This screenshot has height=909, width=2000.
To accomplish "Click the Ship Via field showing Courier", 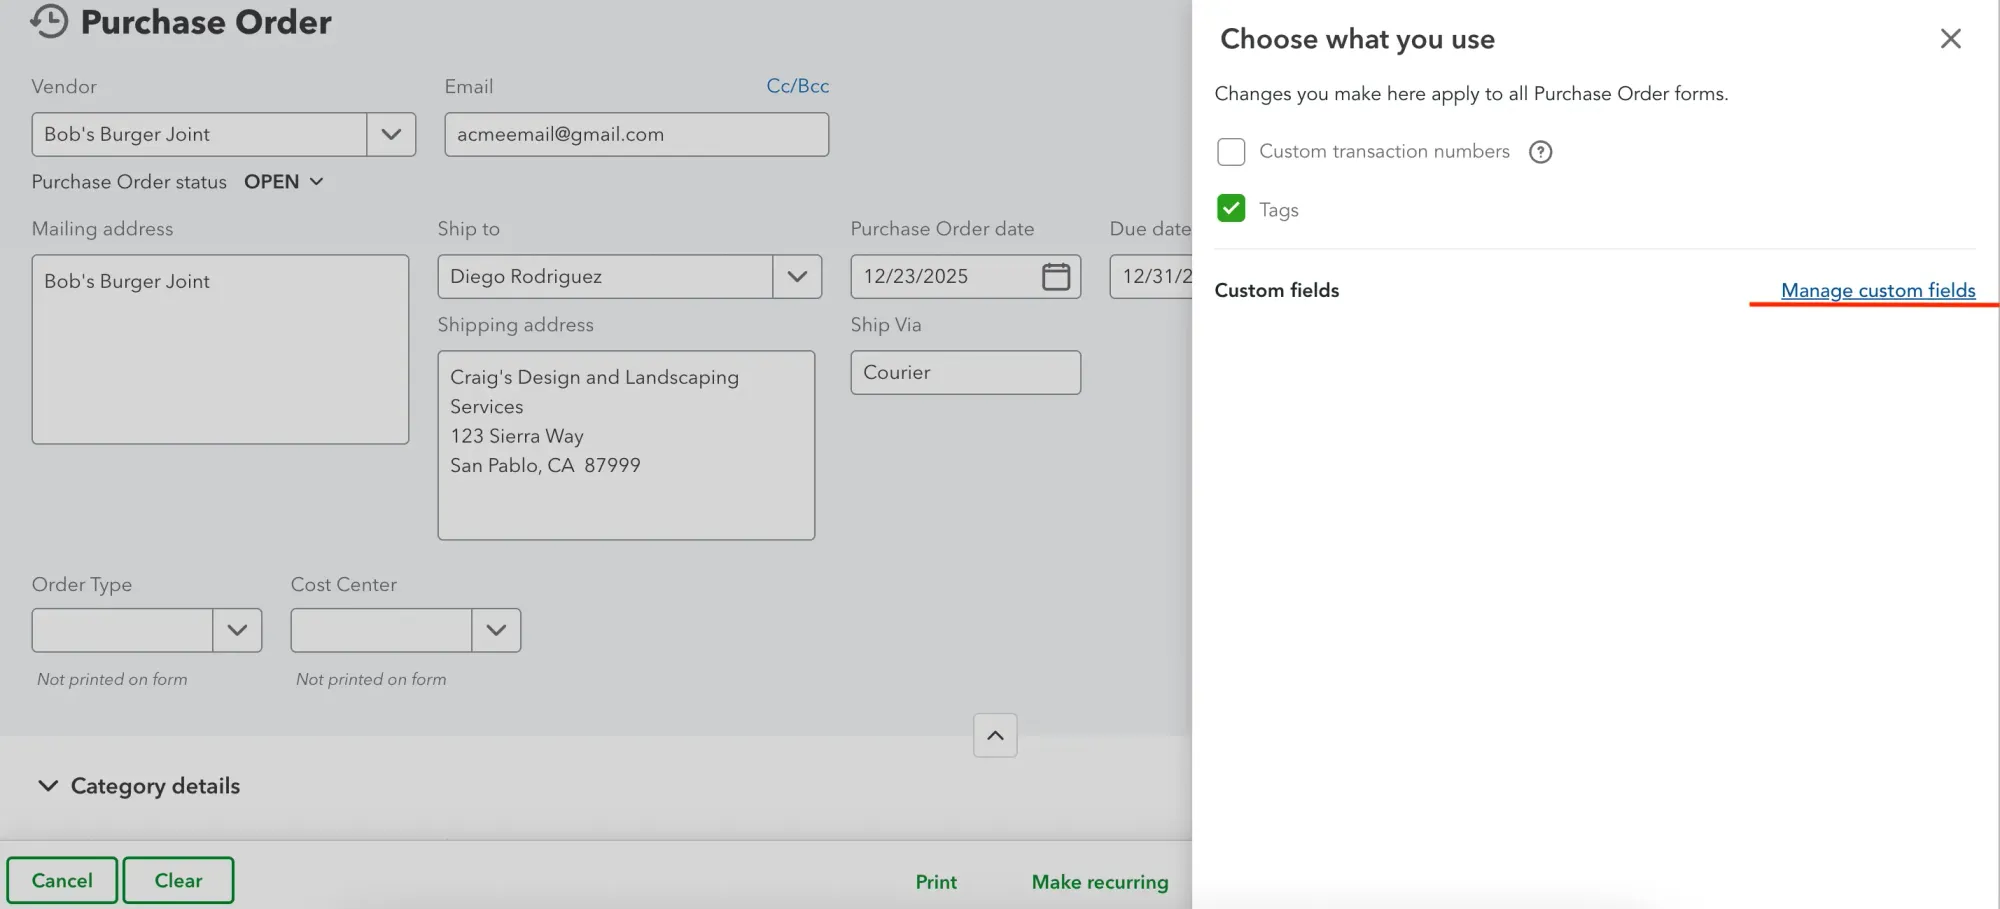I will coord(964,372).
